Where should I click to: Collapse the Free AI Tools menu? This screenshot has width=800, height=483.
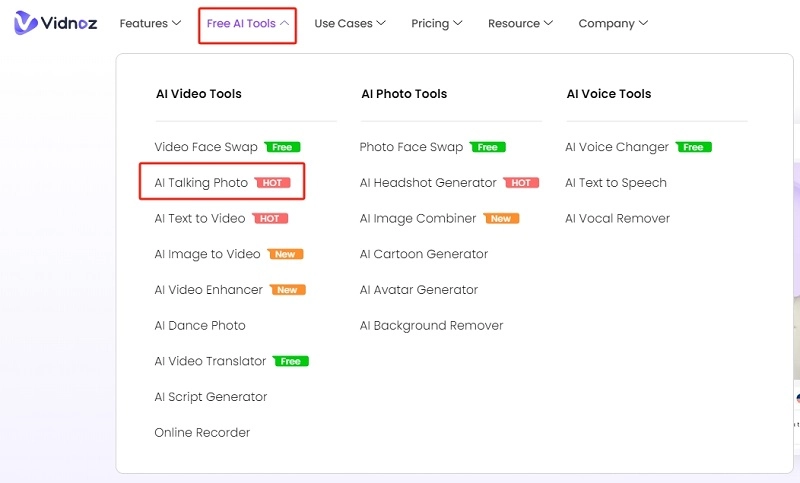(x=248, y=23)
